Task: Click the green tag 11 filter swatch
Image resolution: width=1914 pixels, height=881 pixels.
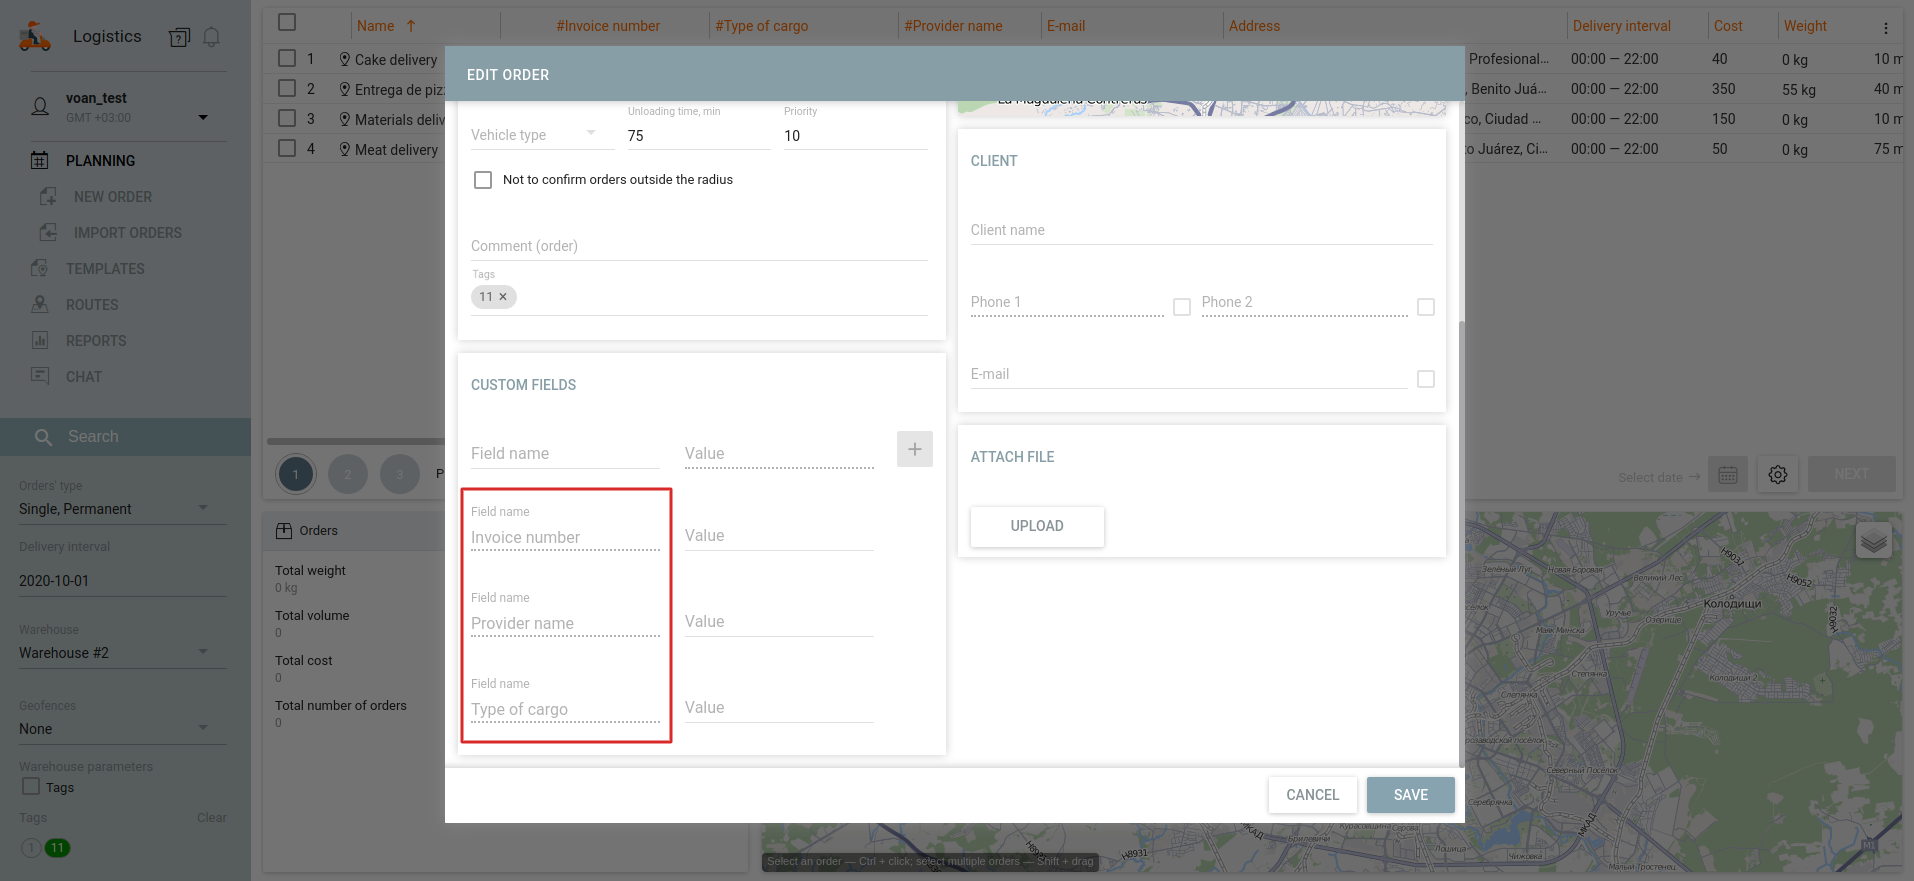Action: coord(58,848)
